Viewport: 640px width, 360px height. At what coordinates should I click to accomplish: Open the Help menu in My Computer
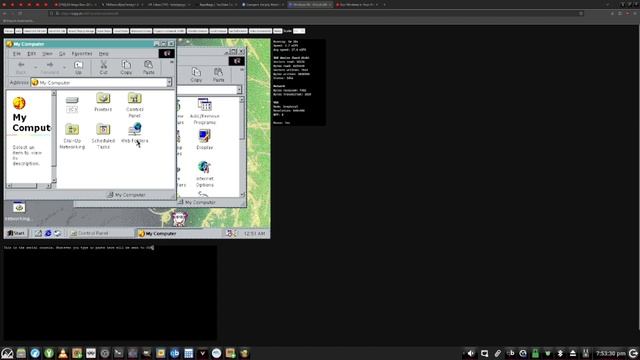click(x=104, y=53)
